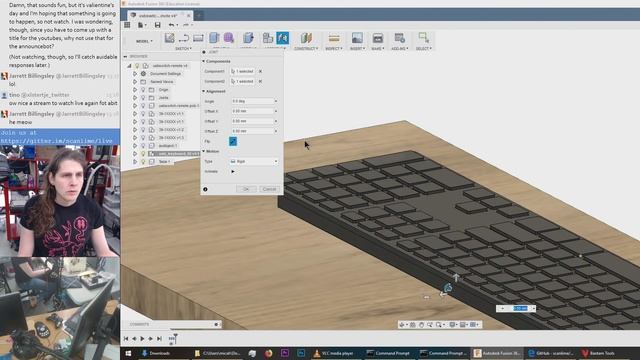Collapse the Components section in Joint dialog
640x360 pixels.
(x=204, y=61)
